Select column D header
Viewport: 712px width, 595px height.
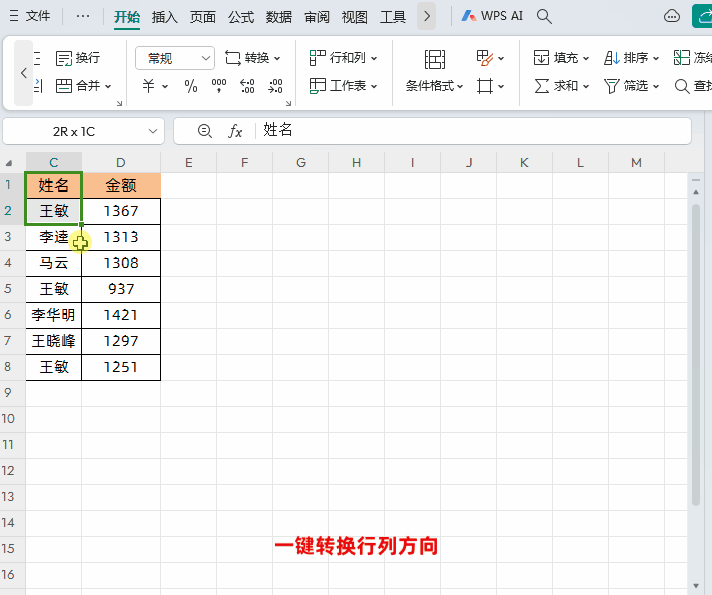click(121, 163)
